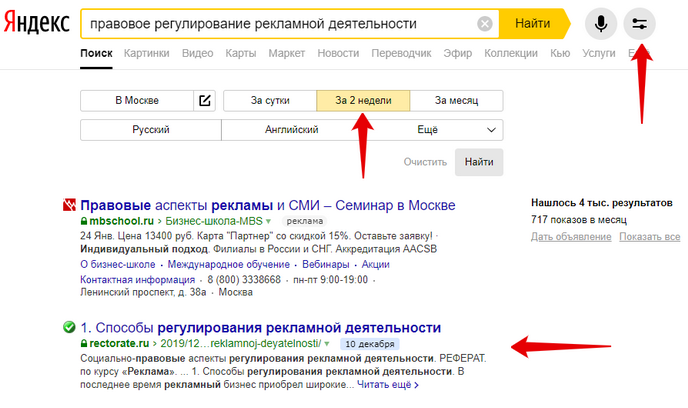Viewport: 688px width, 408px height.
Task: Expand the Читать ещё snippet link
Action: point(388,384)
